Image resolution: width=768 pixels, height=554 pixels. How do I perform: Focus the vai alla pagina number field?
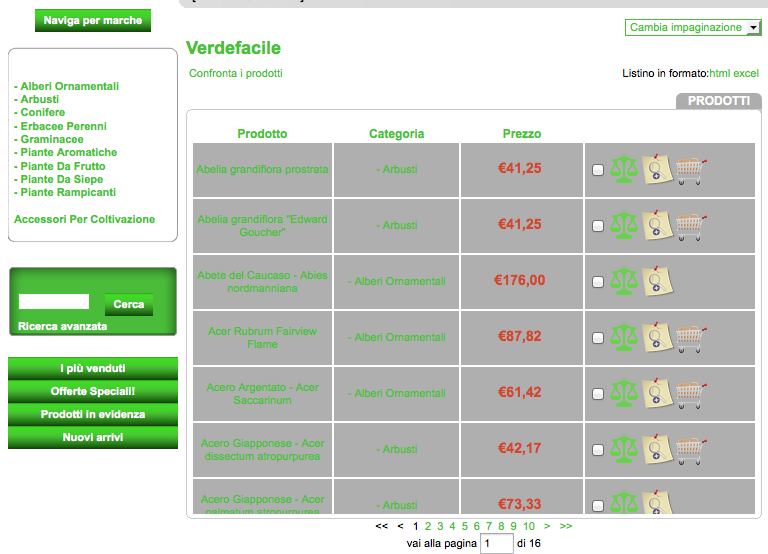click(x=497, y=543)
